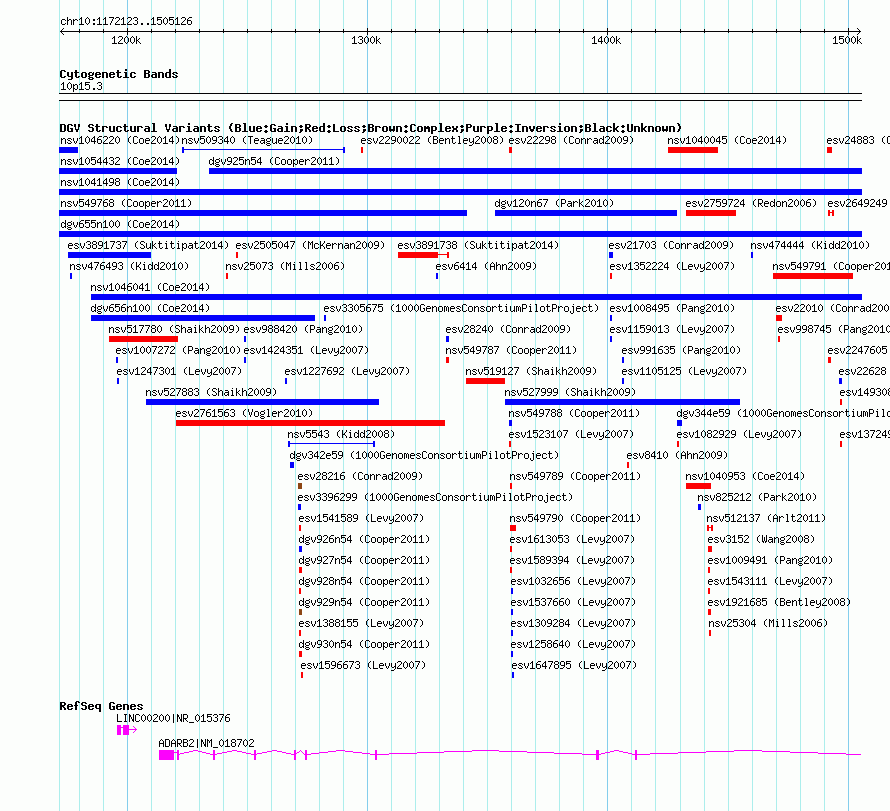This screenshot has width=890, height=811.
Task: Click the esv21703 (Conrad2009) variant label
Action: click(x=671, y=245)
